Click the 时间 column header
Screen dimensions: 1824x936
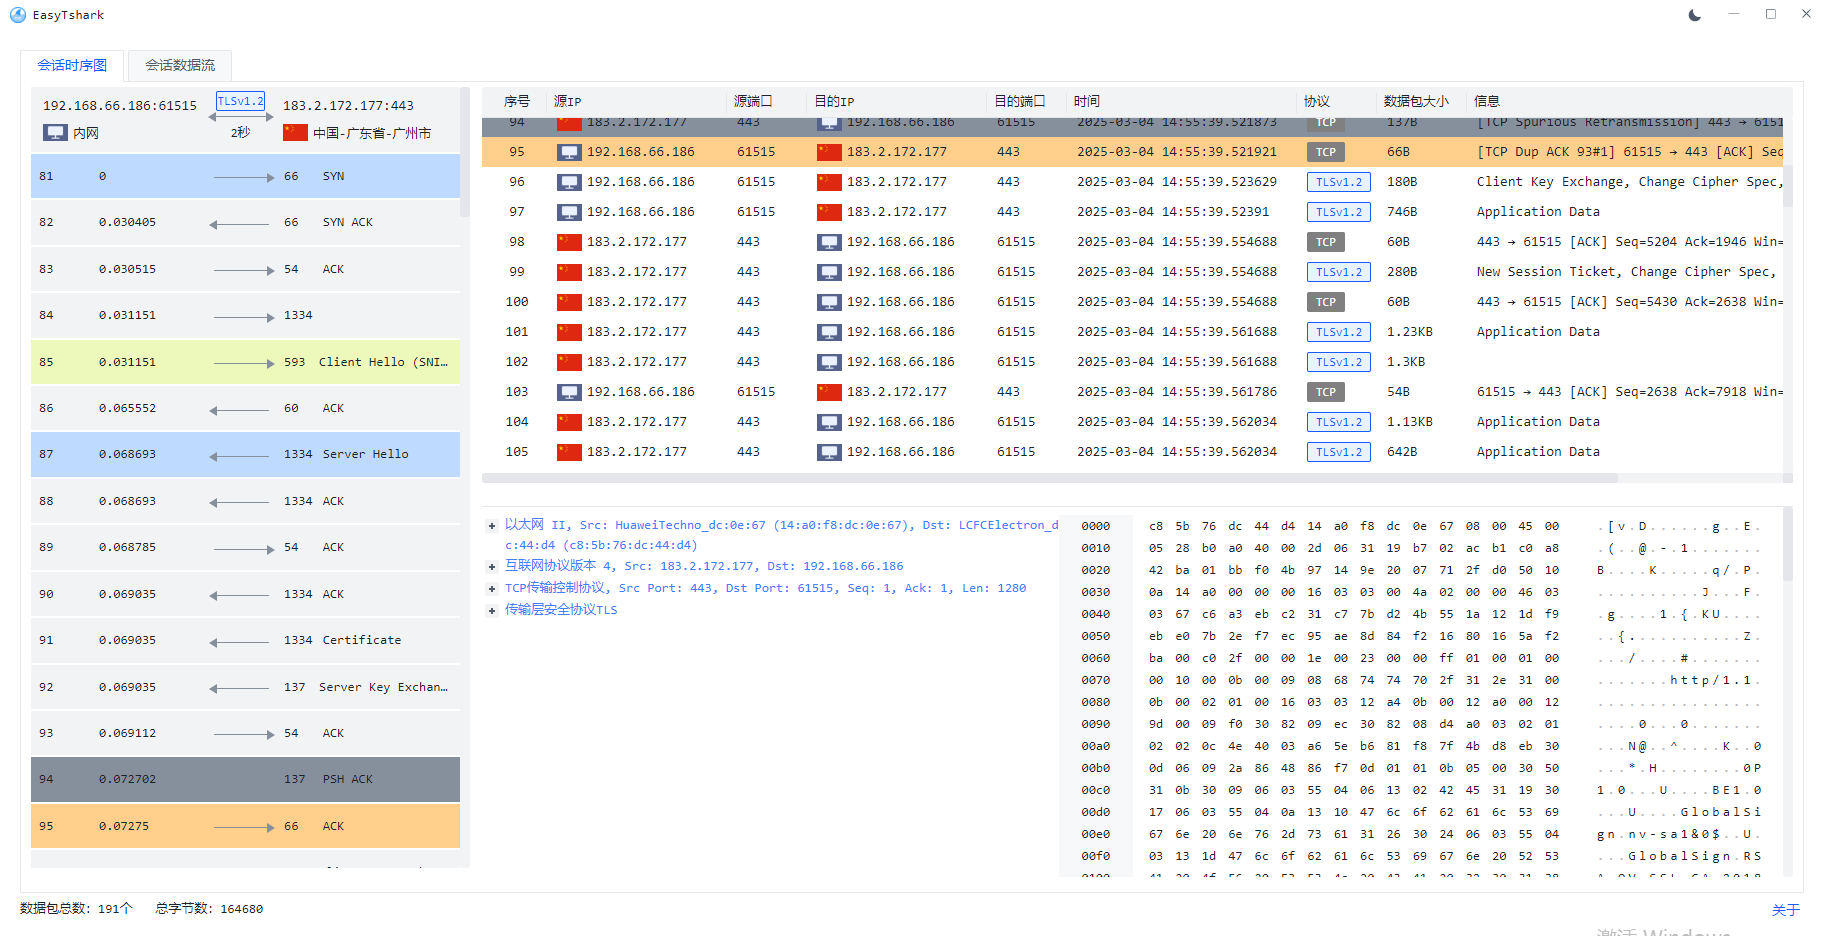click(1087, 101)
